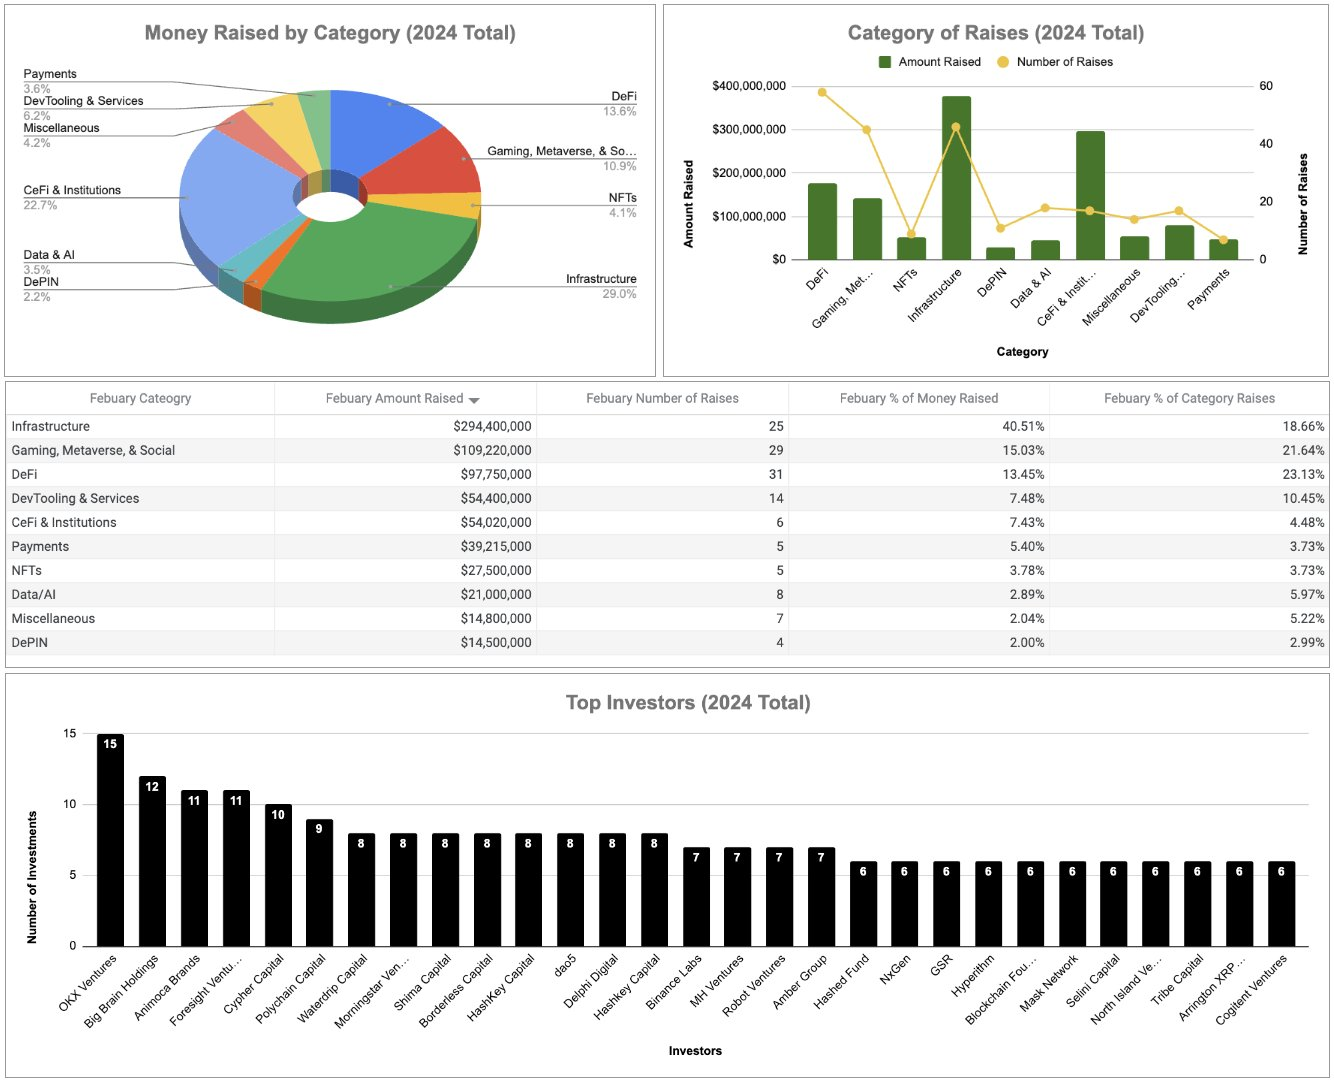The image size is (1334, 1082).
Task: Click the CeFi & Instit… green bar
Action: pos(1090,200)
